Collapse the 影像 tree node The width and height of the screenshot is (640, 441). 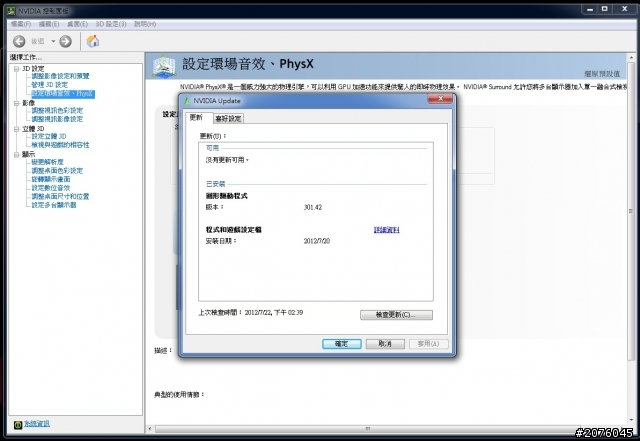click(16, 103)
